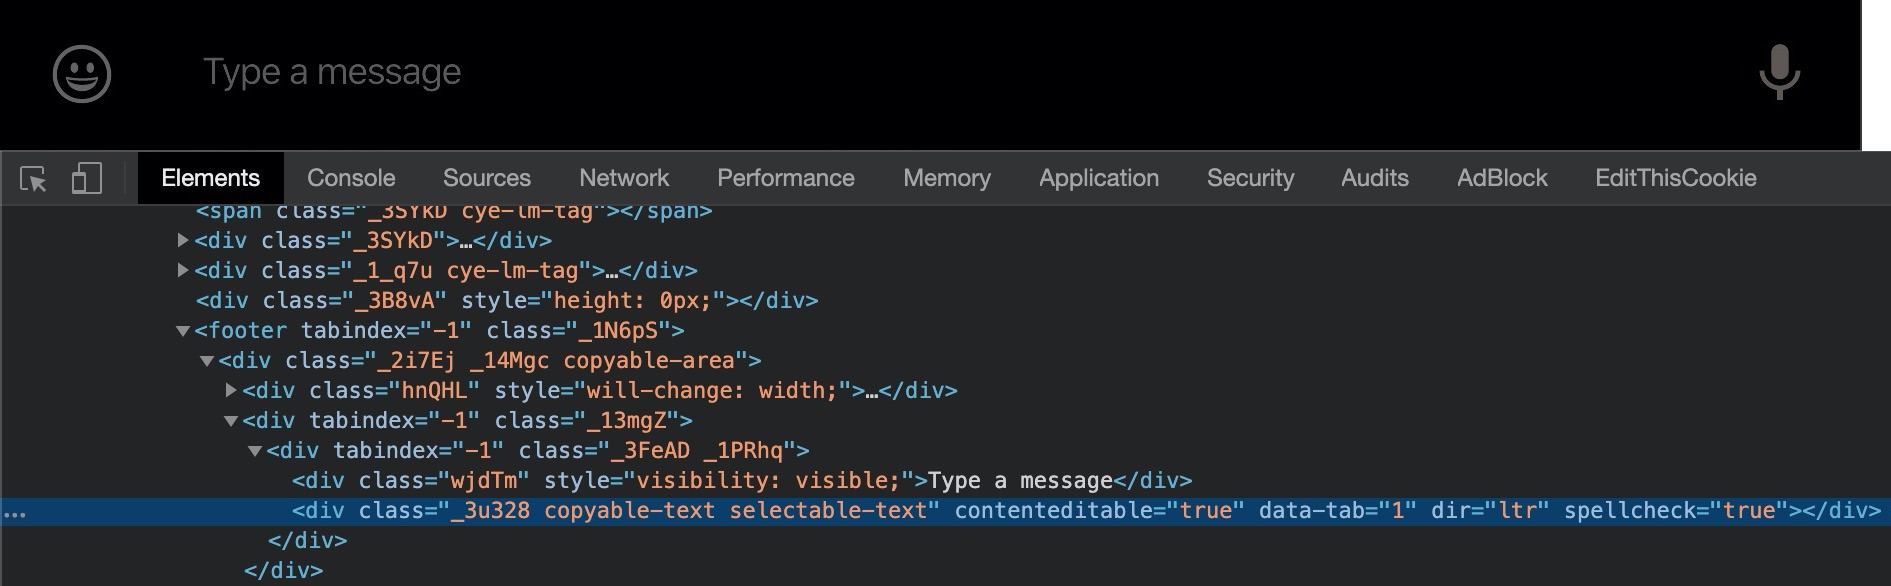The image size is (1891, 586).
Task: Activate the inspect element picker icon
Action: click(33, 179)
